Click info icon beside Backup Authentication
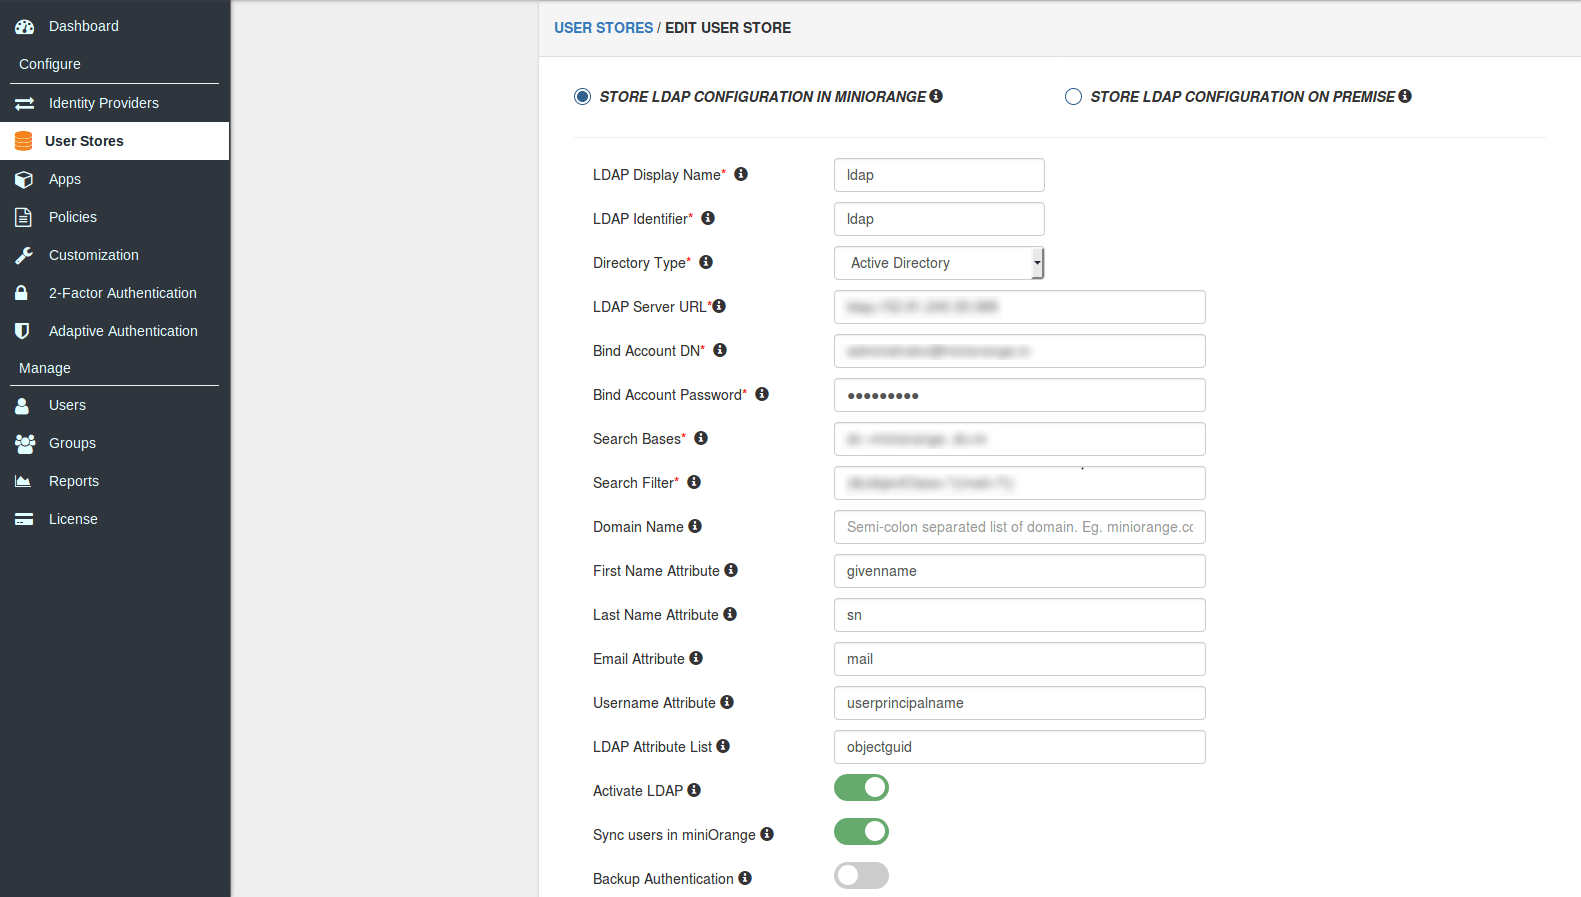 [745, 878]
